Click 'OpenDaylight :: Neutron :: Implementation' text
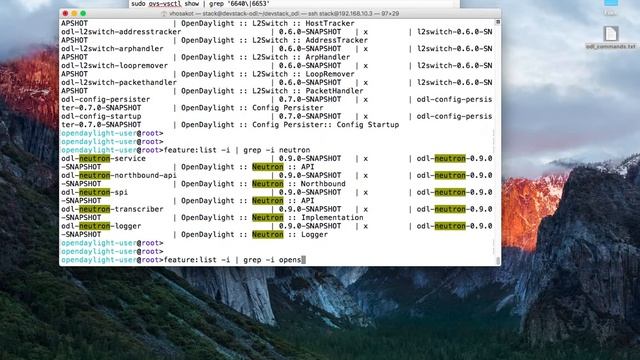This screenshot has width=640, height=360. [x=272, y=218]
